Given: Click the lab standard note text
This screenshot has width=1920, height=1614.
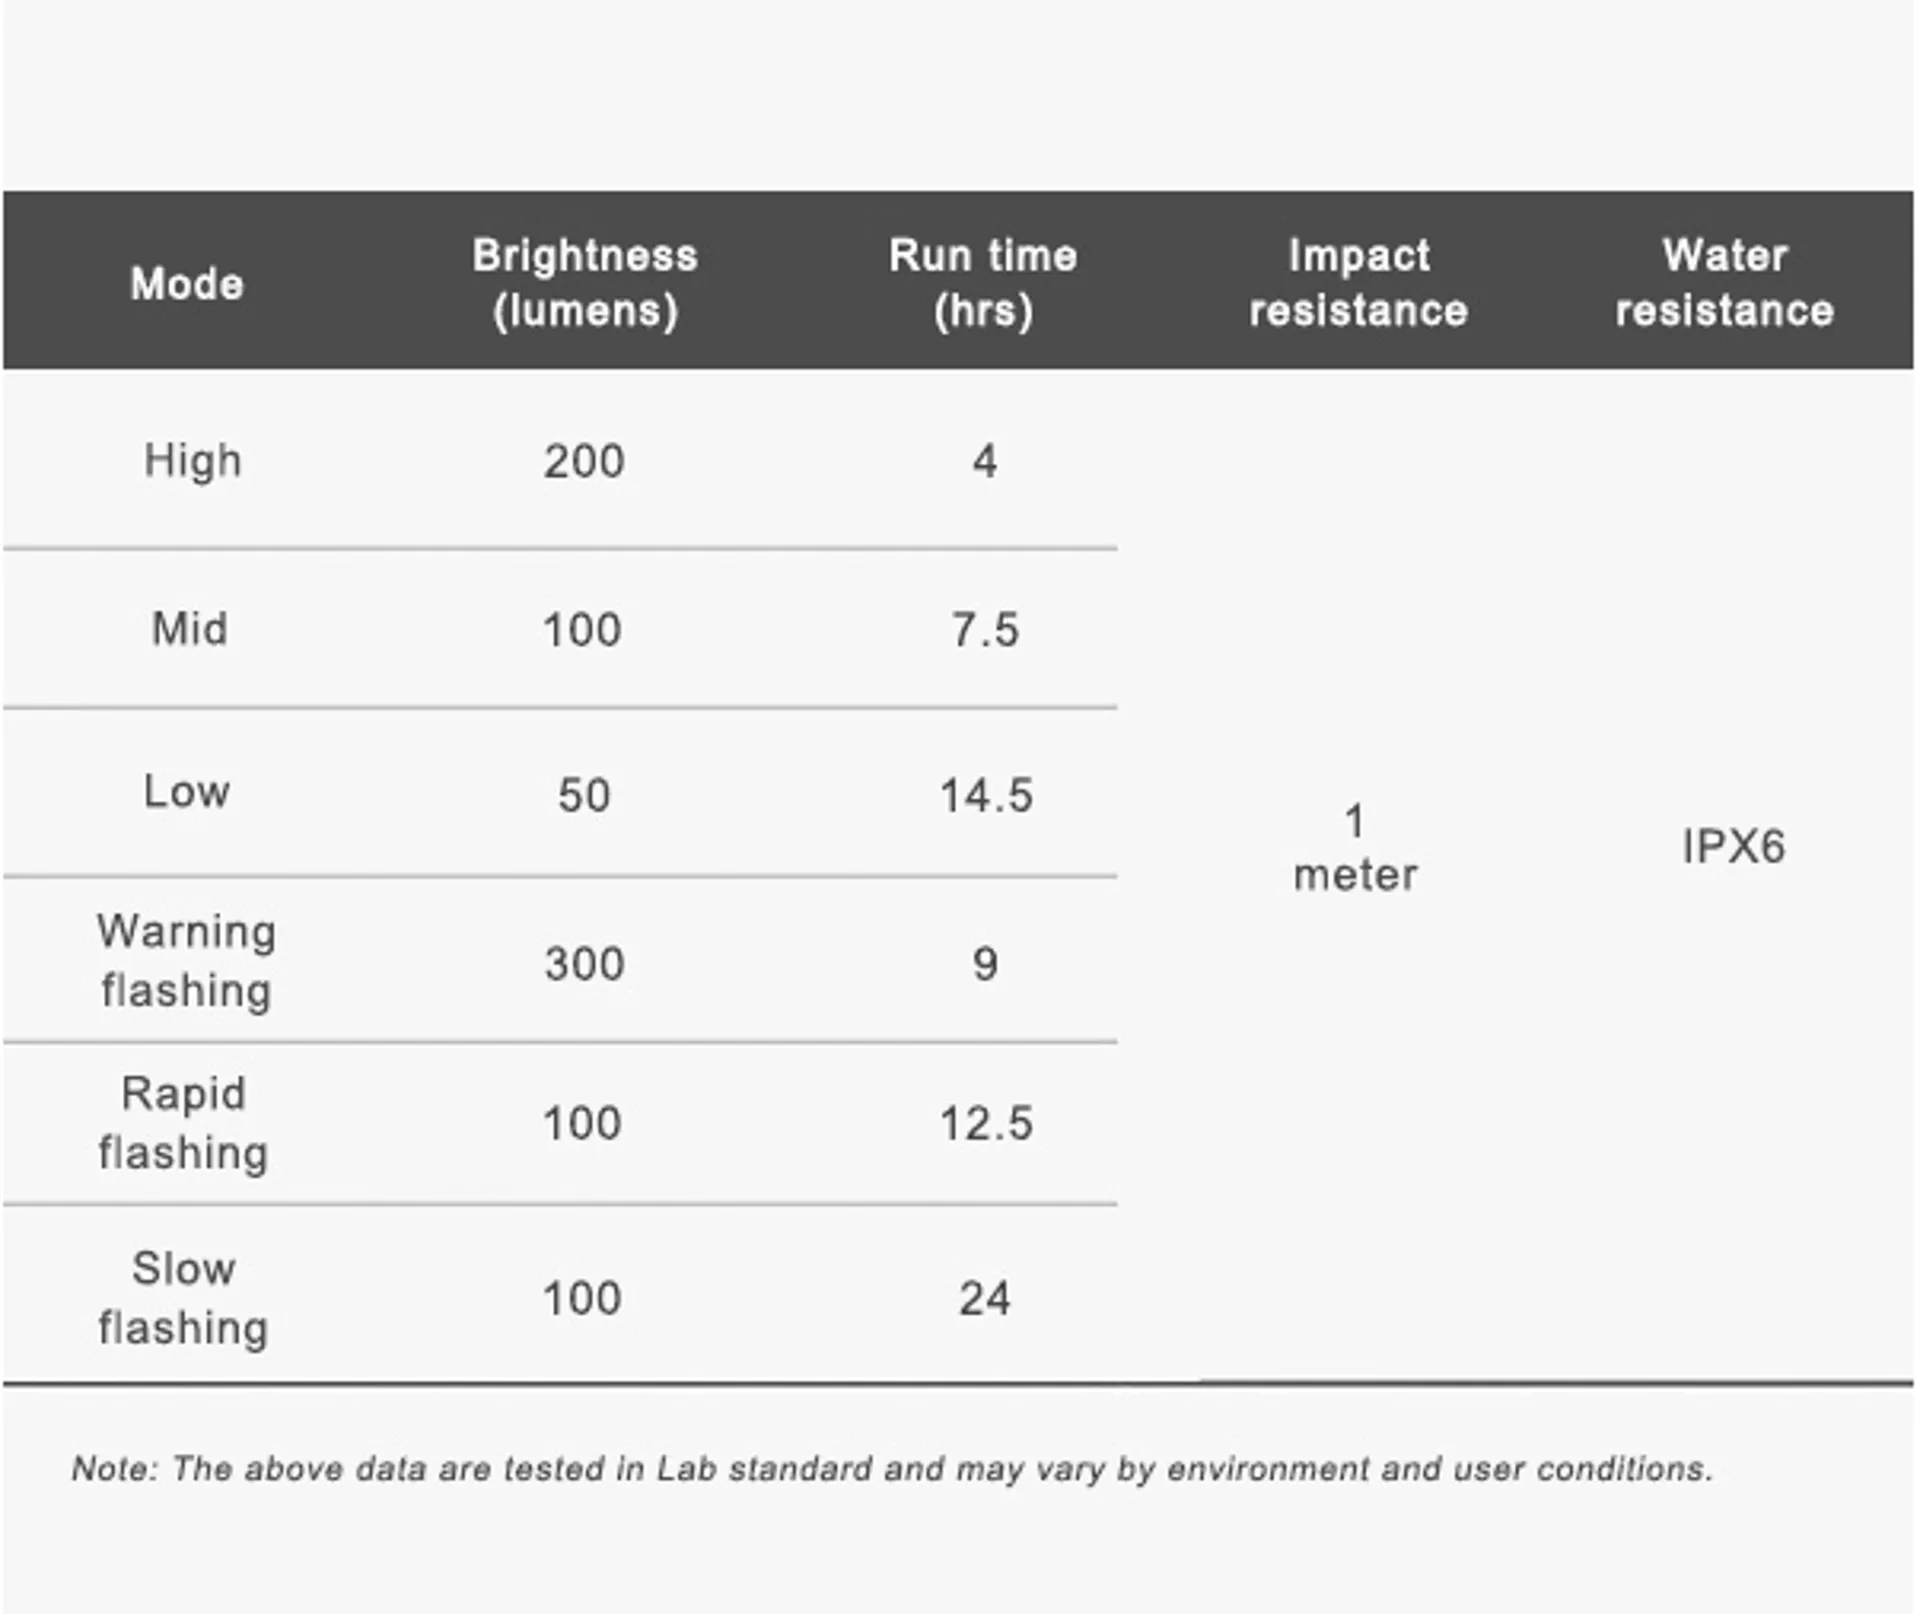Looking at the screenshot, I should click(892, 1468).
